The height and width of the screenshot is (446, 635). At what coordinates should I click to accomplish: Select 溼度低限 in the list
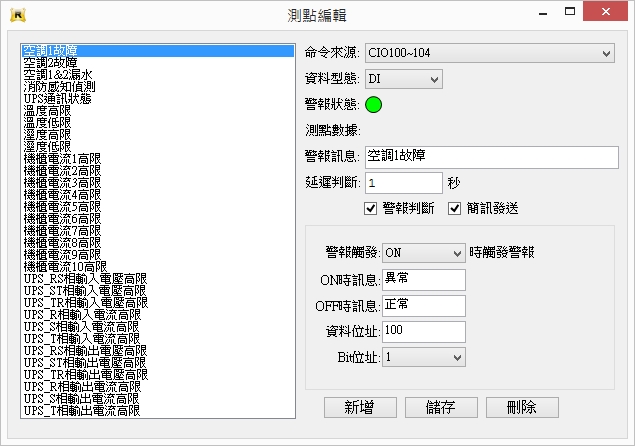point(158,147)
